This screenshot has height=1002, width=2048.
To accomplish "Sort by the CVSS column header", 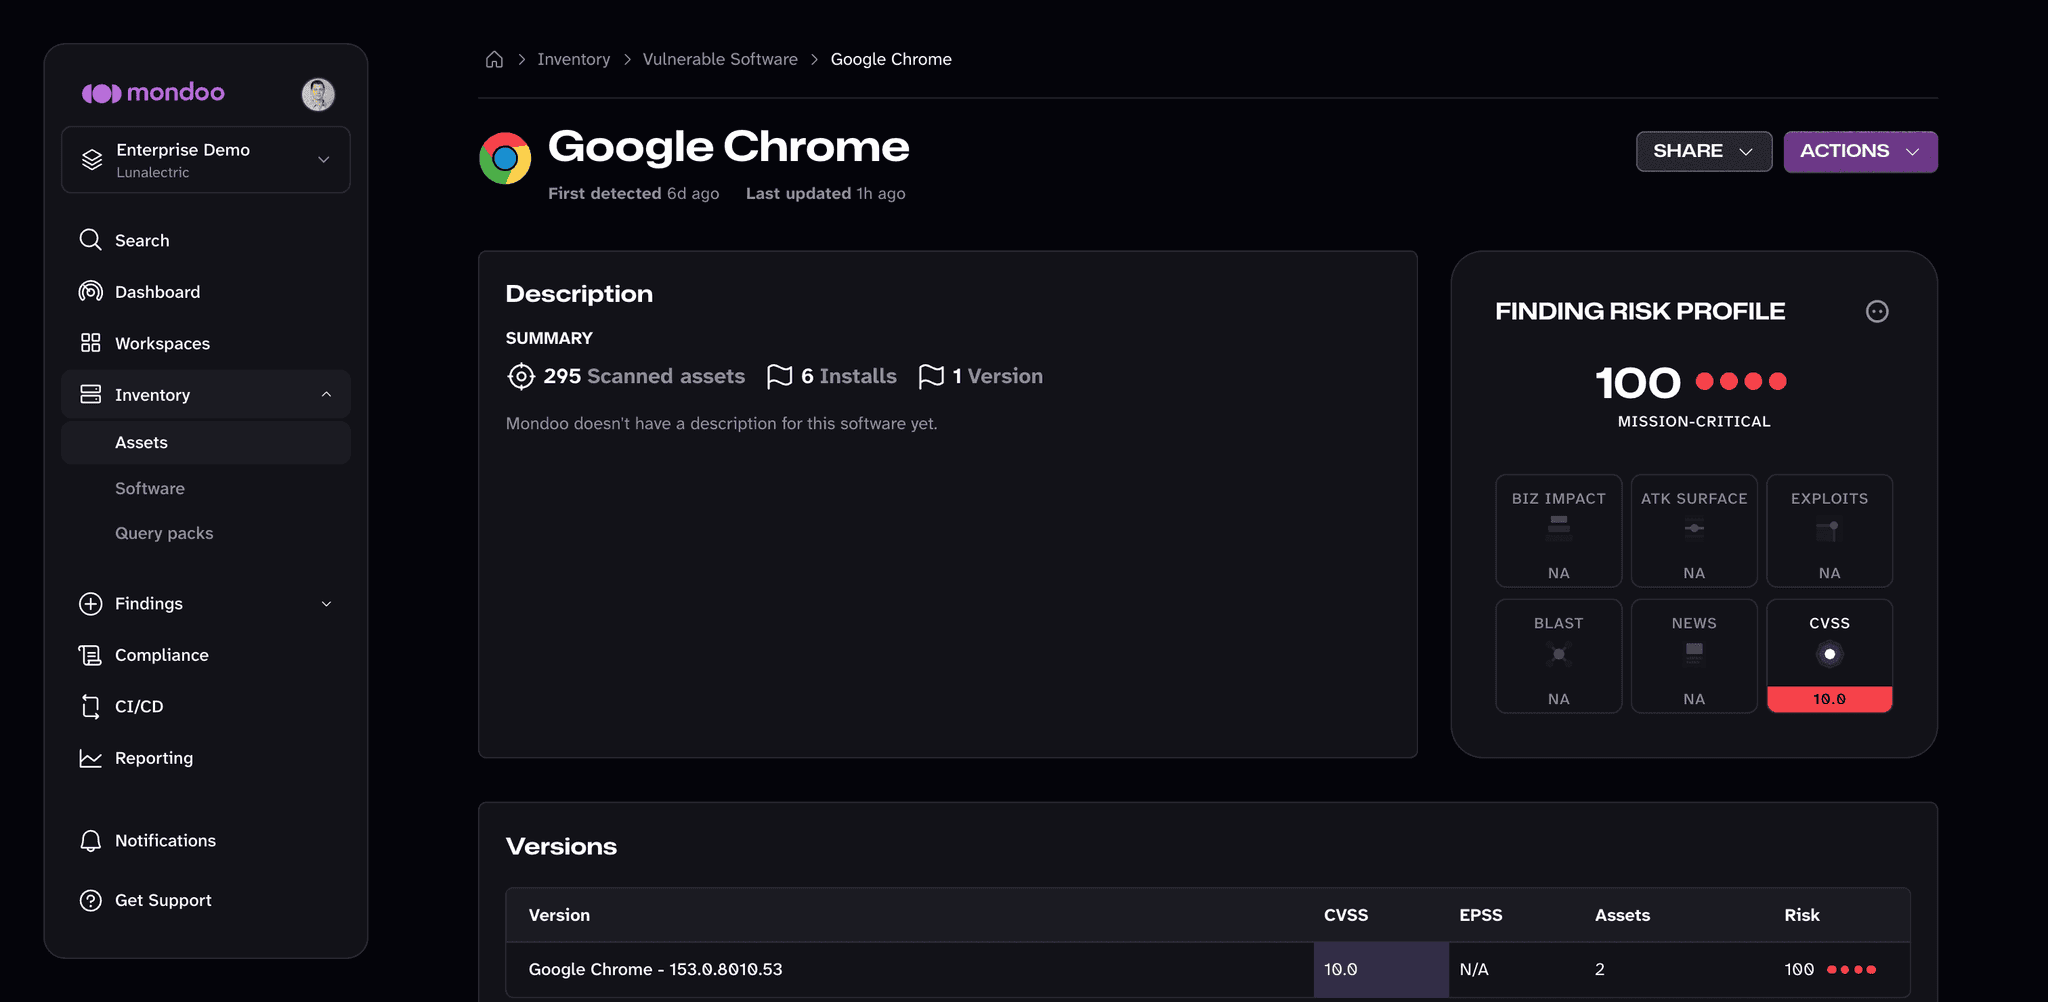I will (x=1346, y=915).
